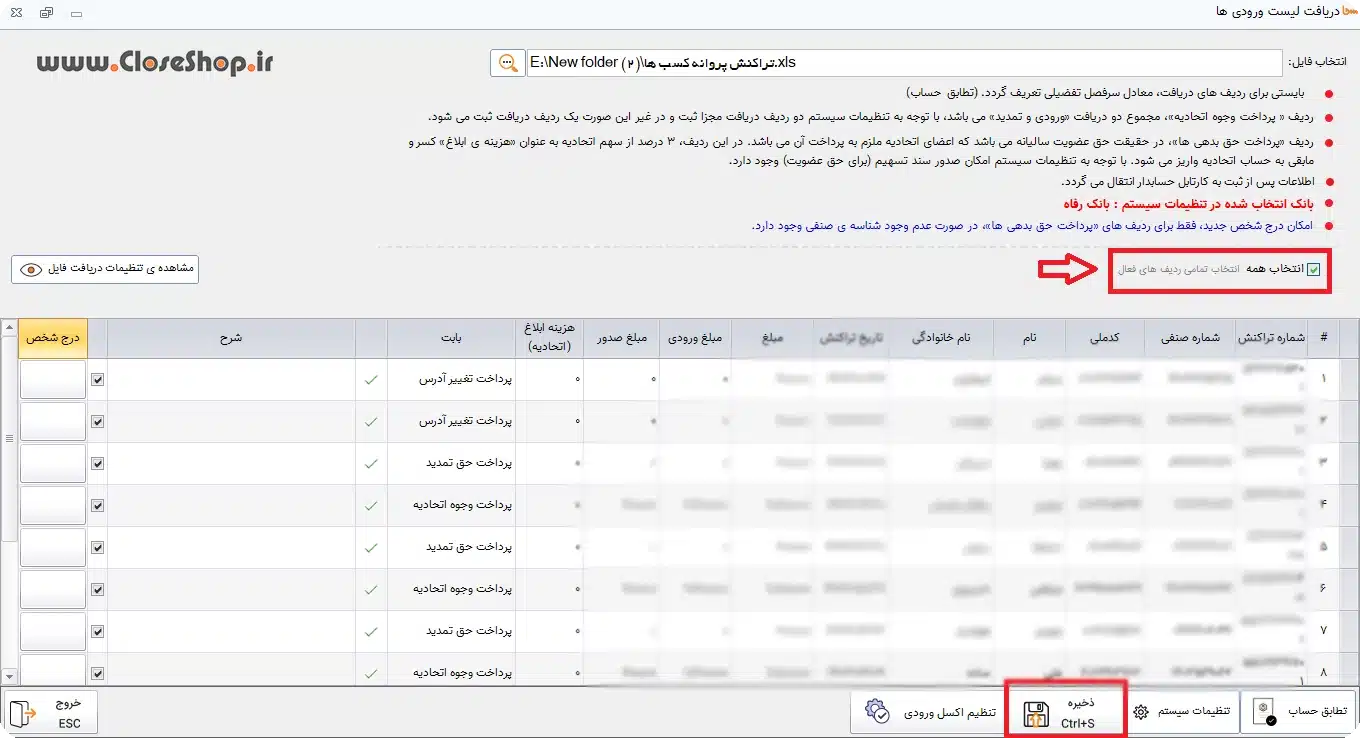Toggle the checkbox in row ۵
Viewport: 1360px width, 738px height.
(x=97, y=548)
